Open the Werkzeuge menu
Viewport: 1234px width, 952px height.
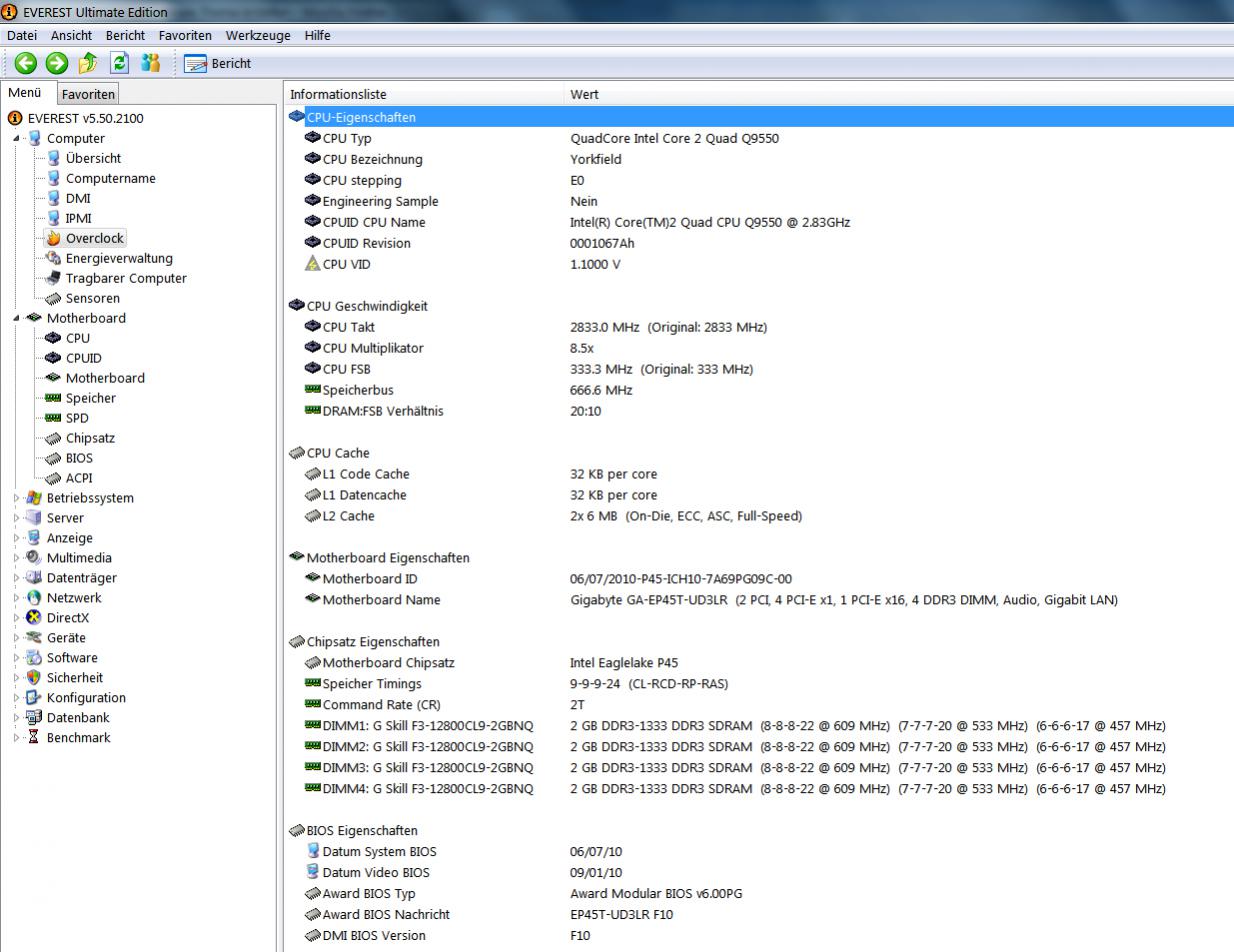click(x=258, y=35)
